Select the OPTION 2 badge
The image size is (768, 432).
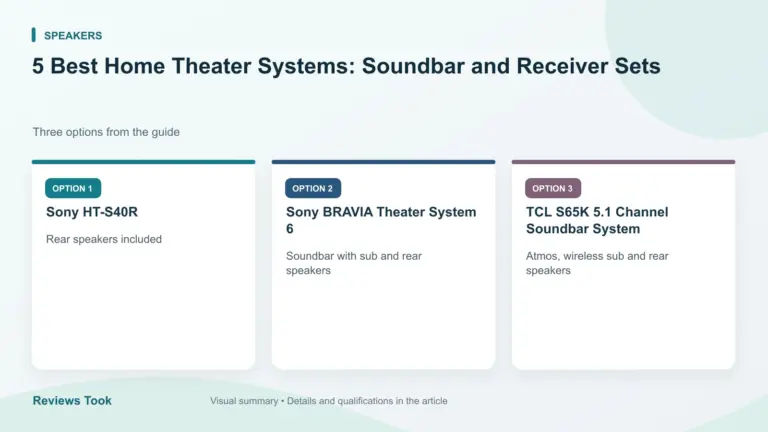click(x=313, y=188)
